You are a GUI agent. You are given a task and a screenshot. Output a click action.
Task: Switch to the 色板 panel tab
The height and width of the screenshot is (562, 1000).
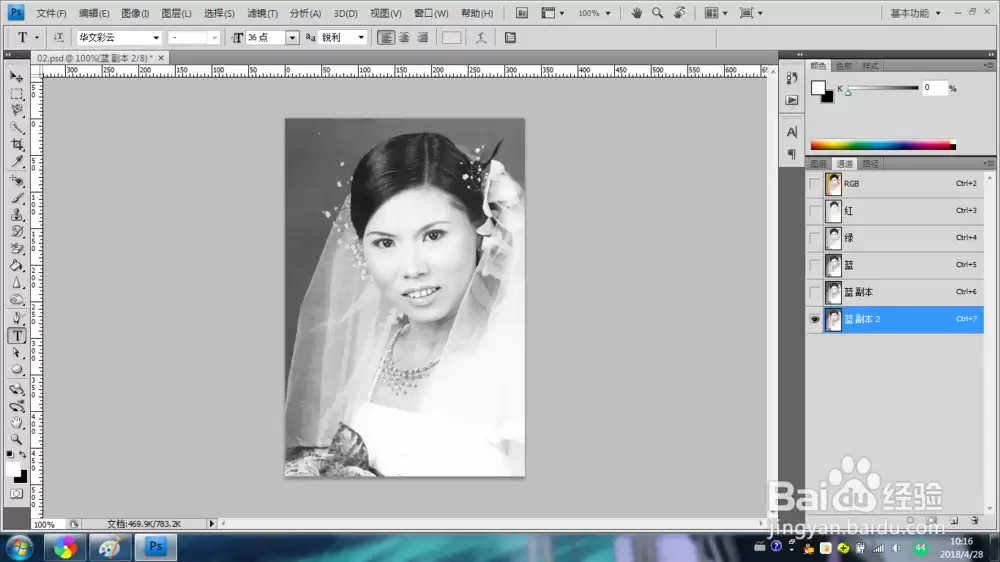tap(844, 66)
